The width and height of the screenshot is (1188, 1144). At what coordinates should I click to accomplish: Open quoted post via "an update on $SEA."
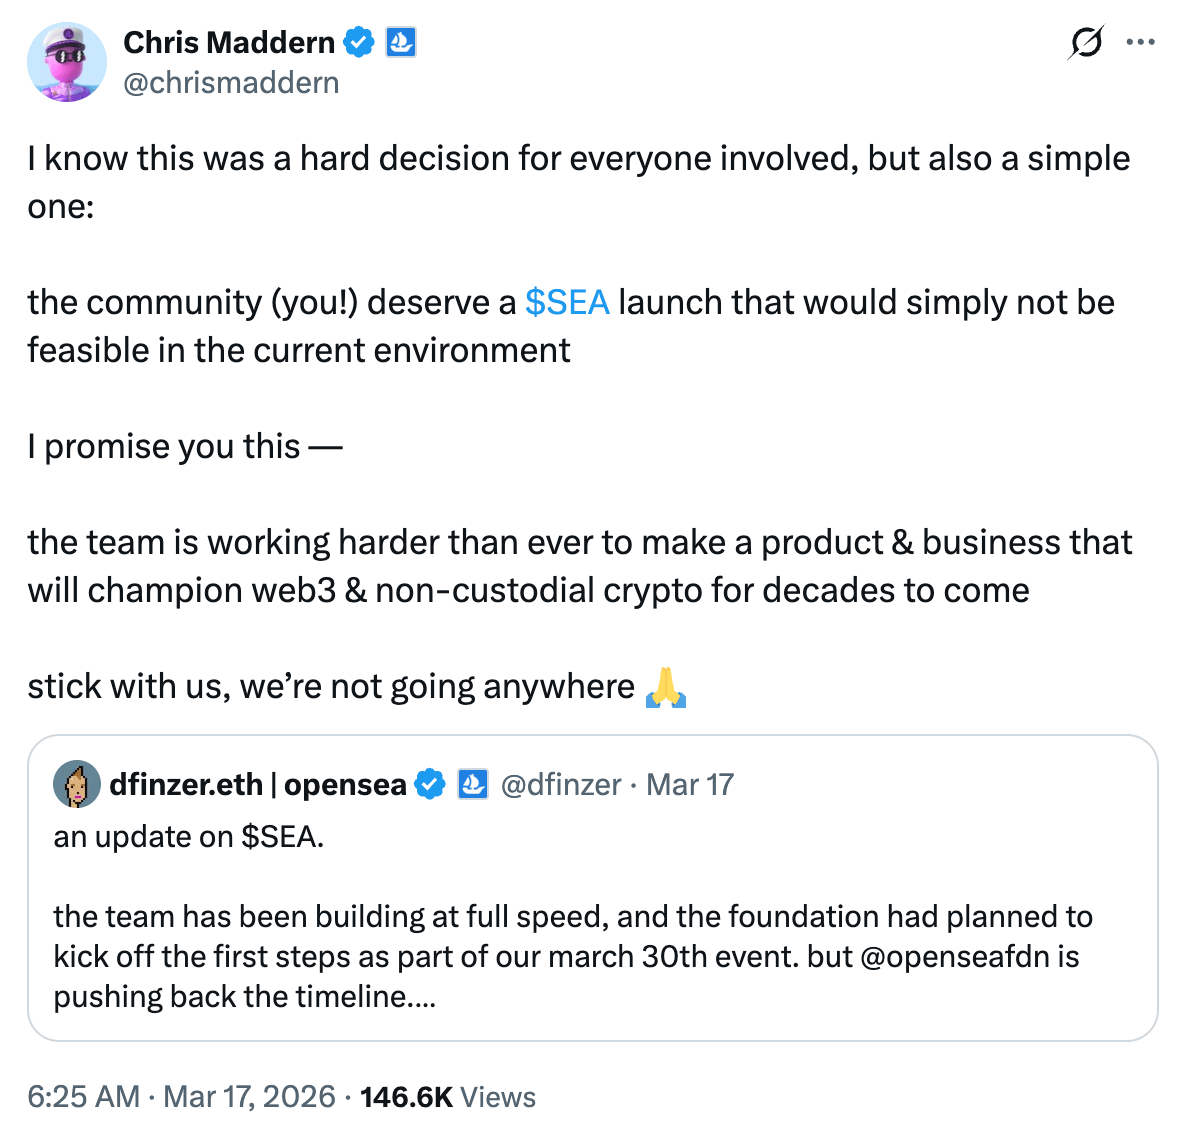click(189, 837)
